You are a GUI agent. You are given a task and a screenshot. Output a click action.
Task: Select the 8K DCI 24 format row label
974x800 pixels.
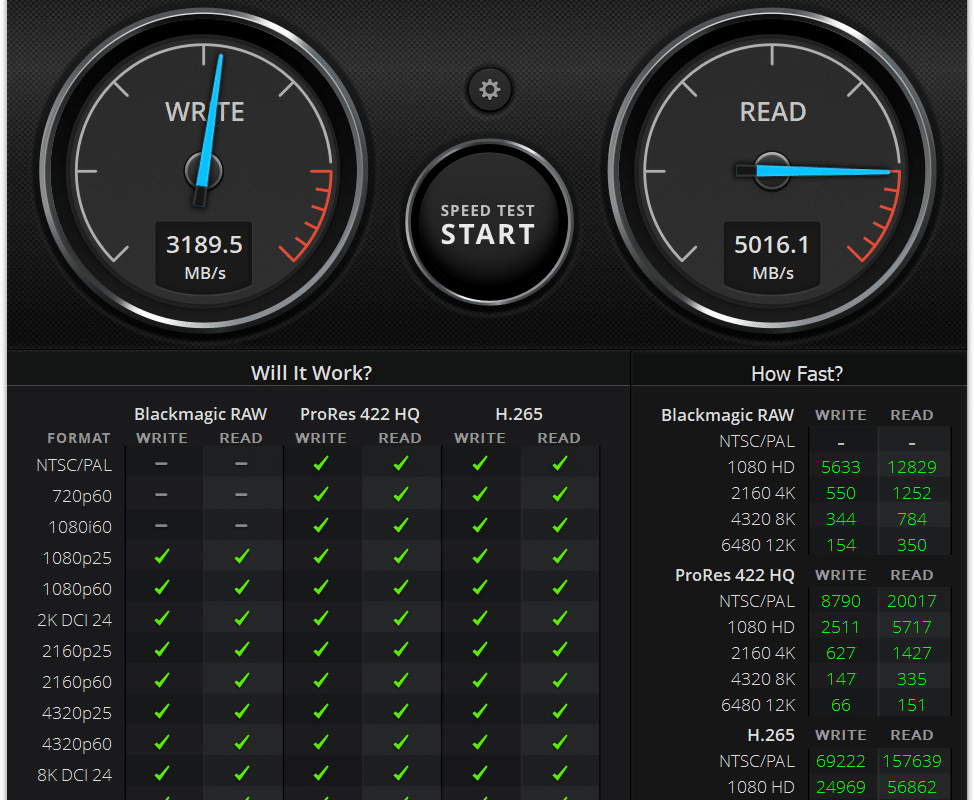pos(75,775)
